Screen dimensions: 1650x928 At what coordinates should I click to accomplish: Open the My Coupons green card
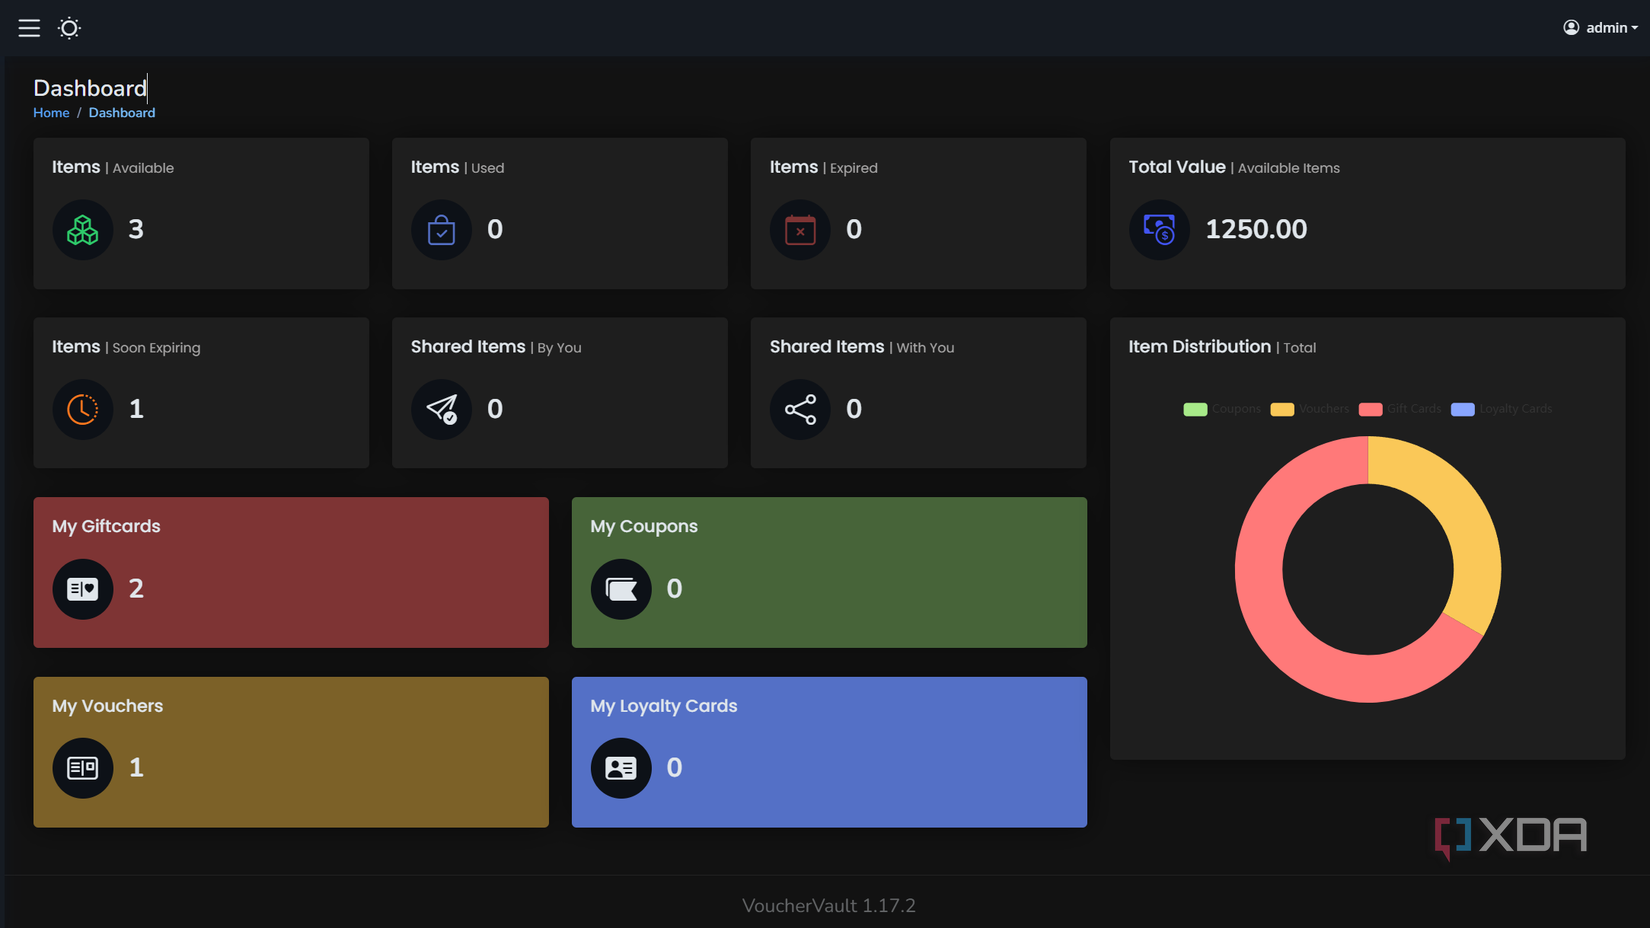(829, 573)
